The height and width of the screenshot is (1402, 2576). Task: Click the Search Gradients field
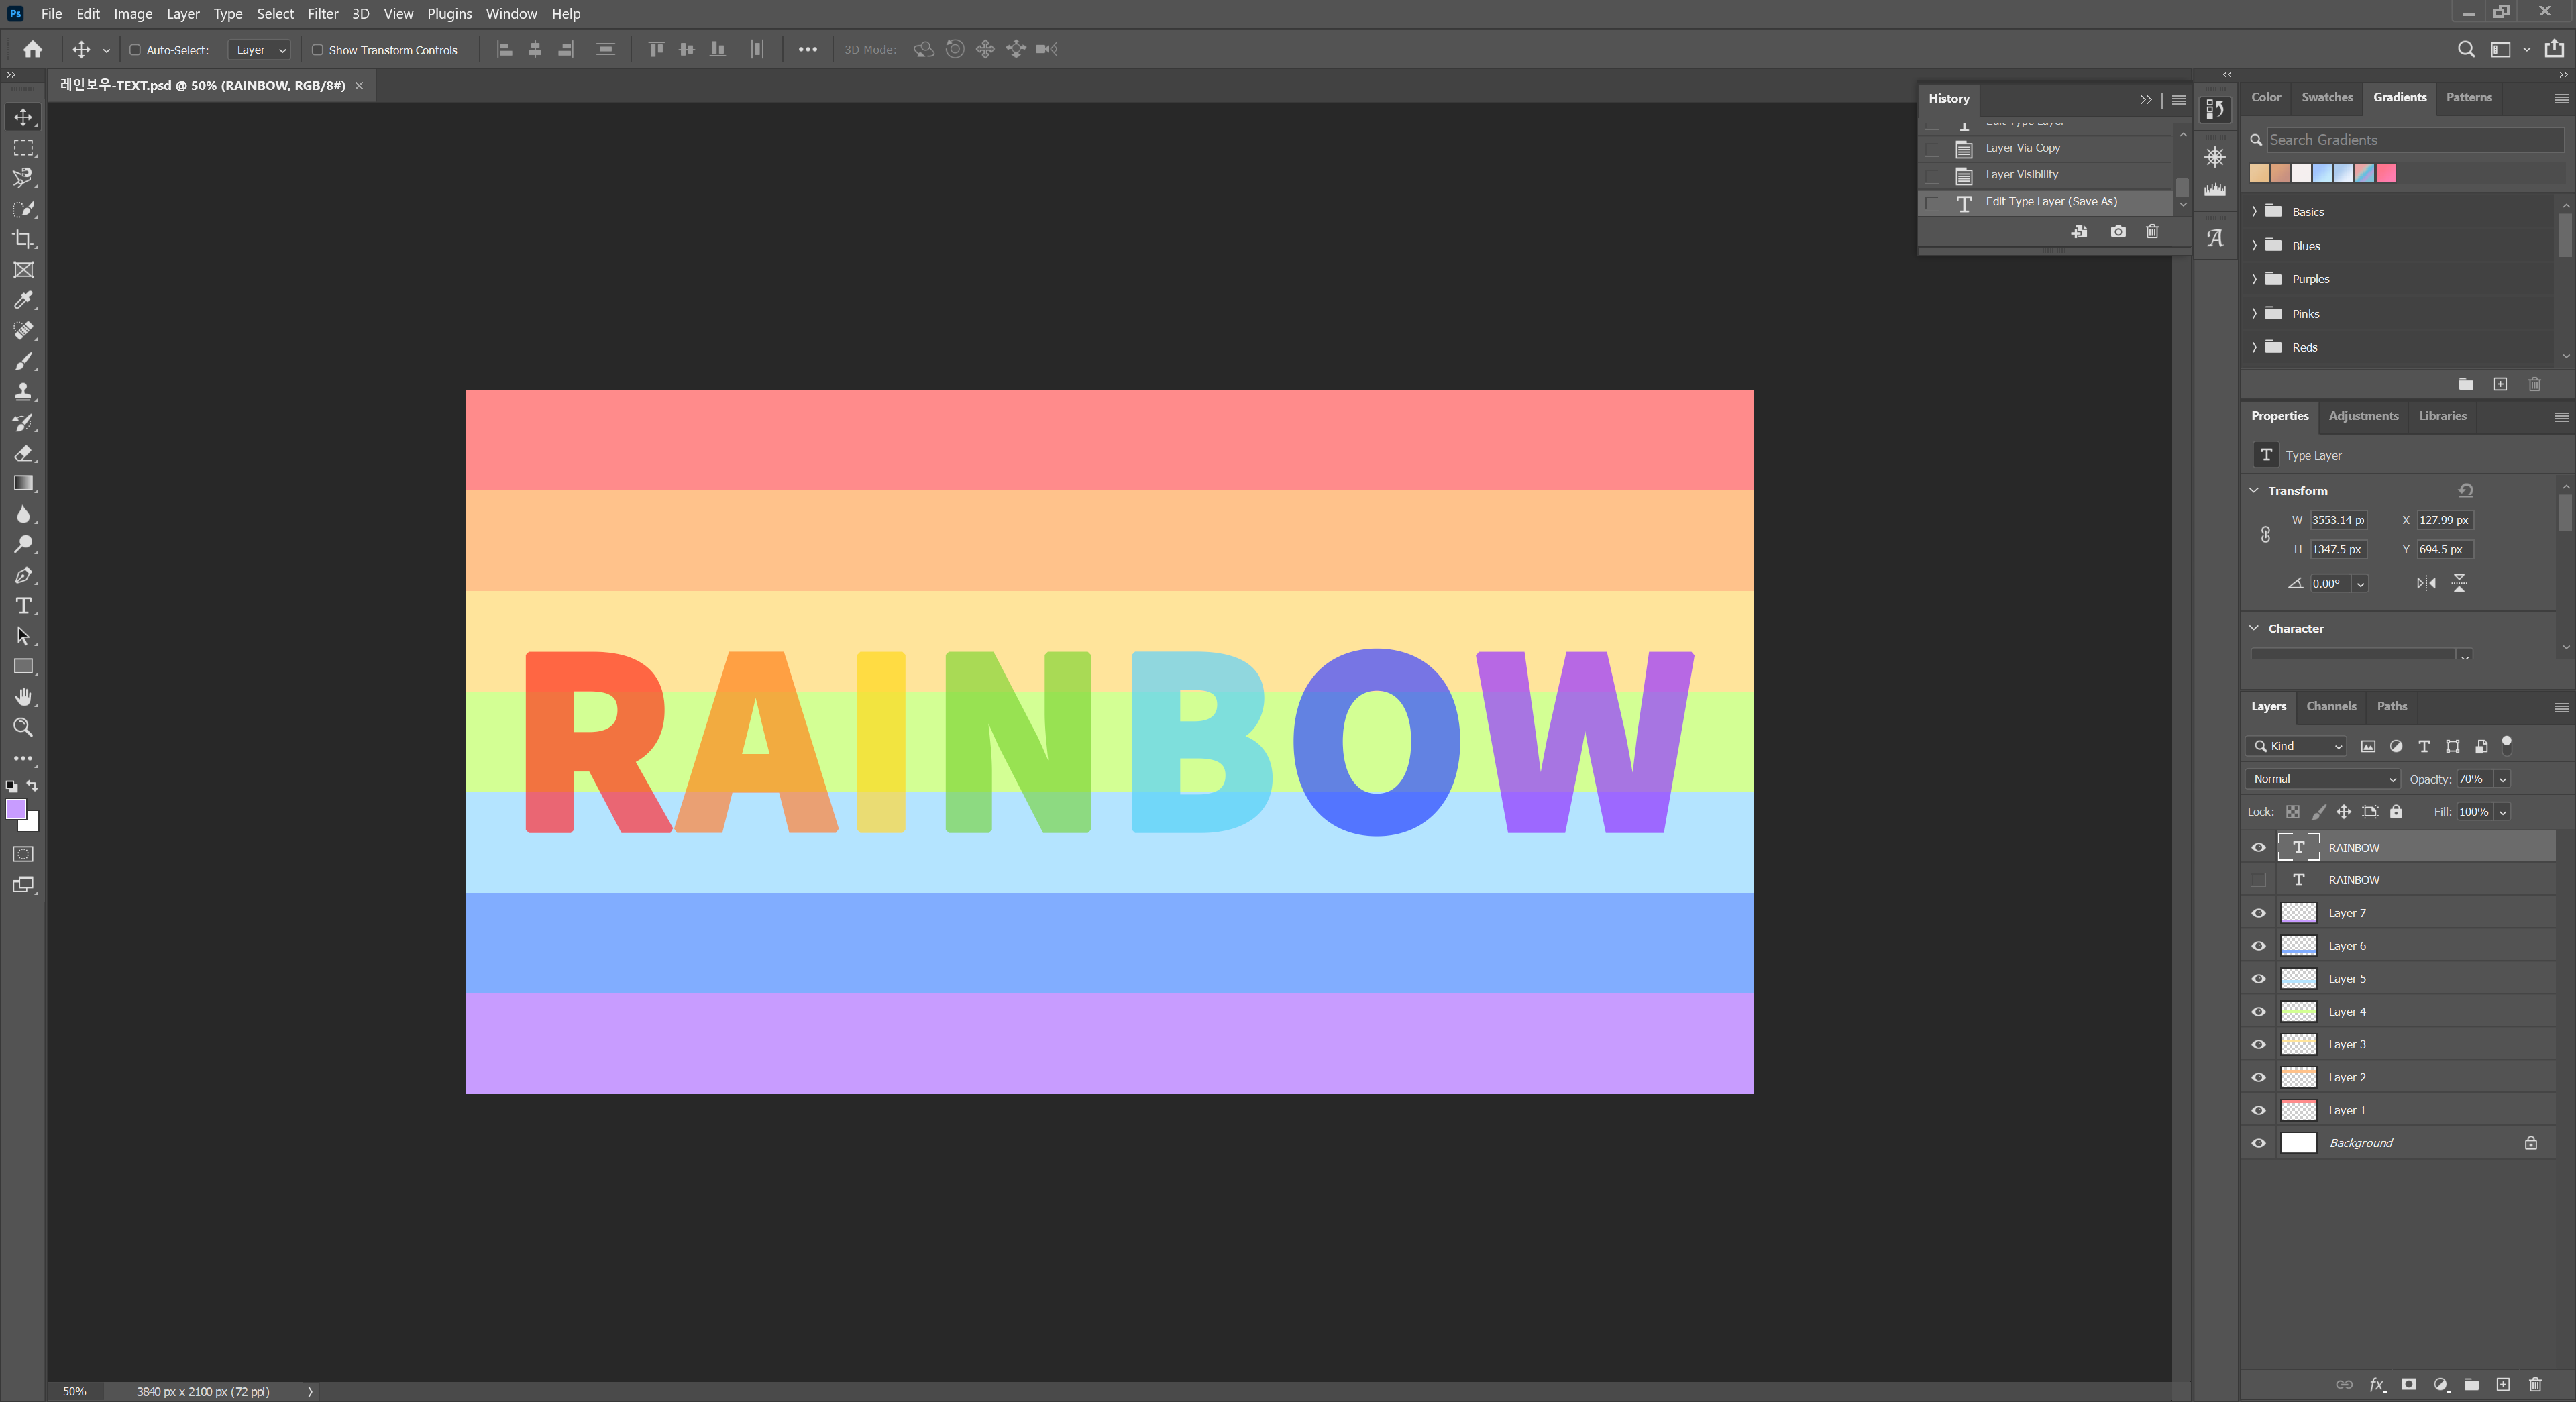(x=2413, y=140)
